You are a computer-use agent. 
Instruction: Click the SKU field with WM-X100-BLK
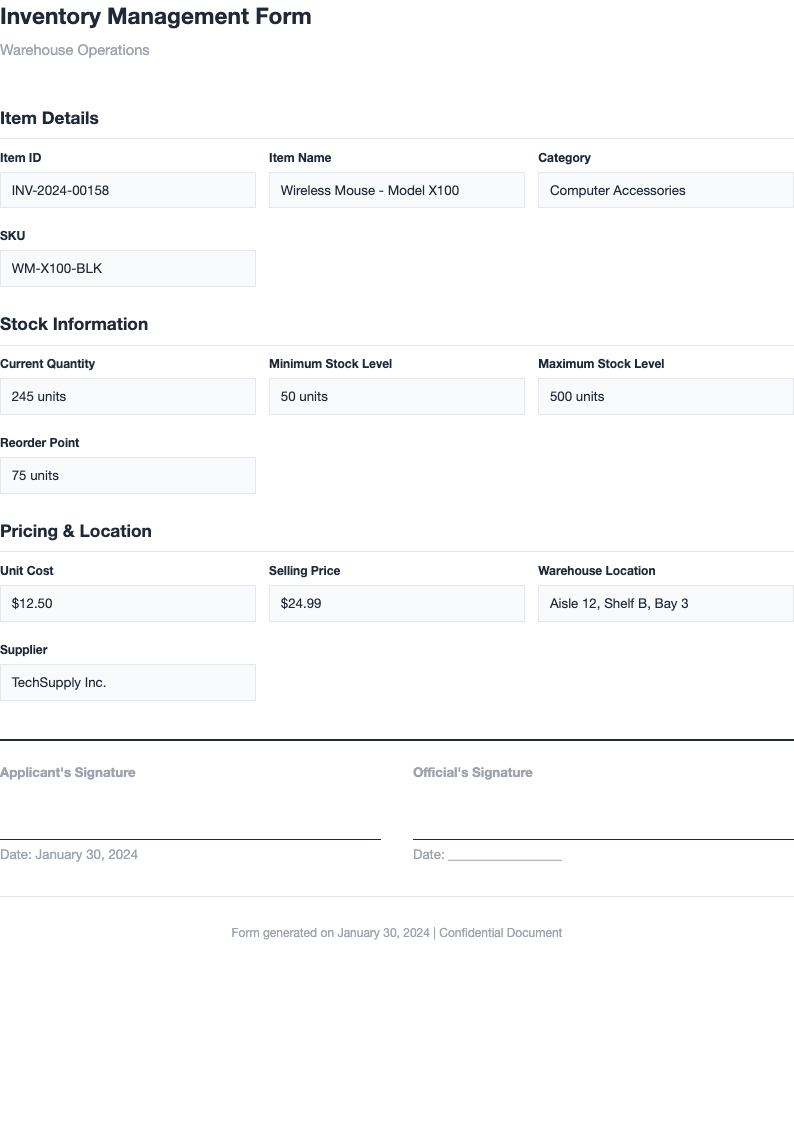128,268
